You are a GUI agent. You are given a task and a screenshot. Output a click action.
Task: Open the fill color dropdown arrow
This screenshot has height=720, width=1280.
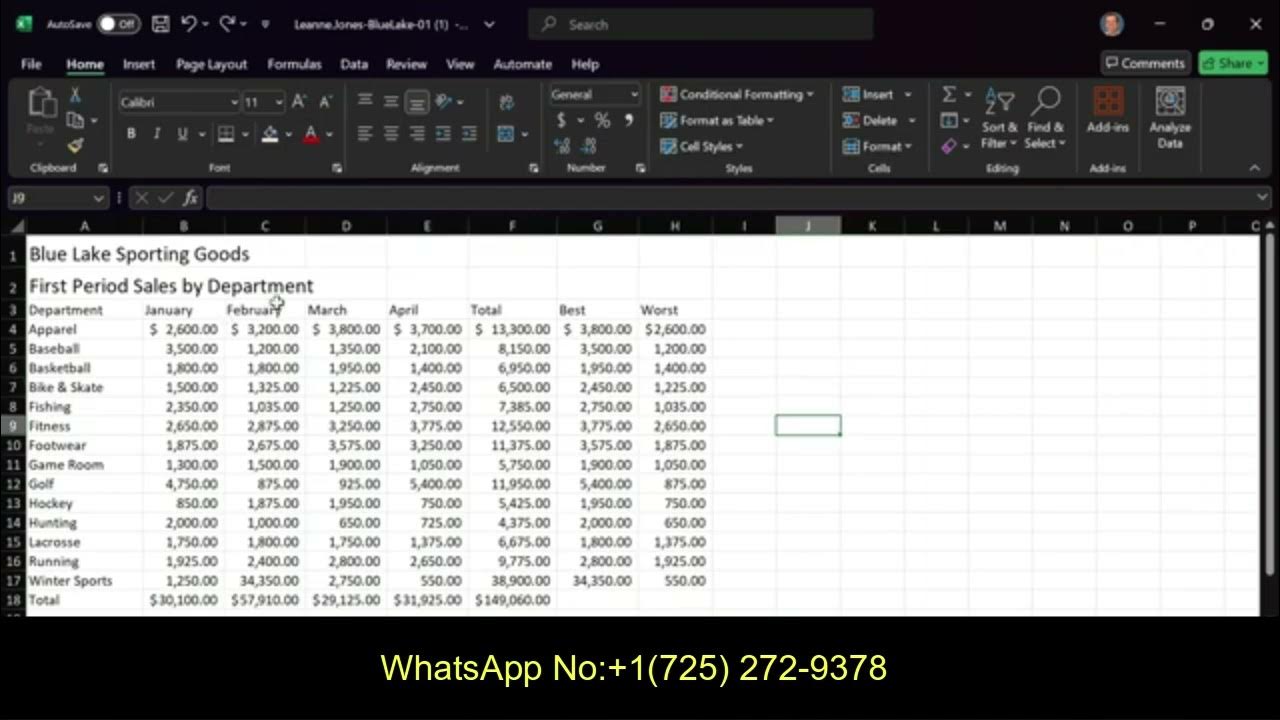point(288,134)
